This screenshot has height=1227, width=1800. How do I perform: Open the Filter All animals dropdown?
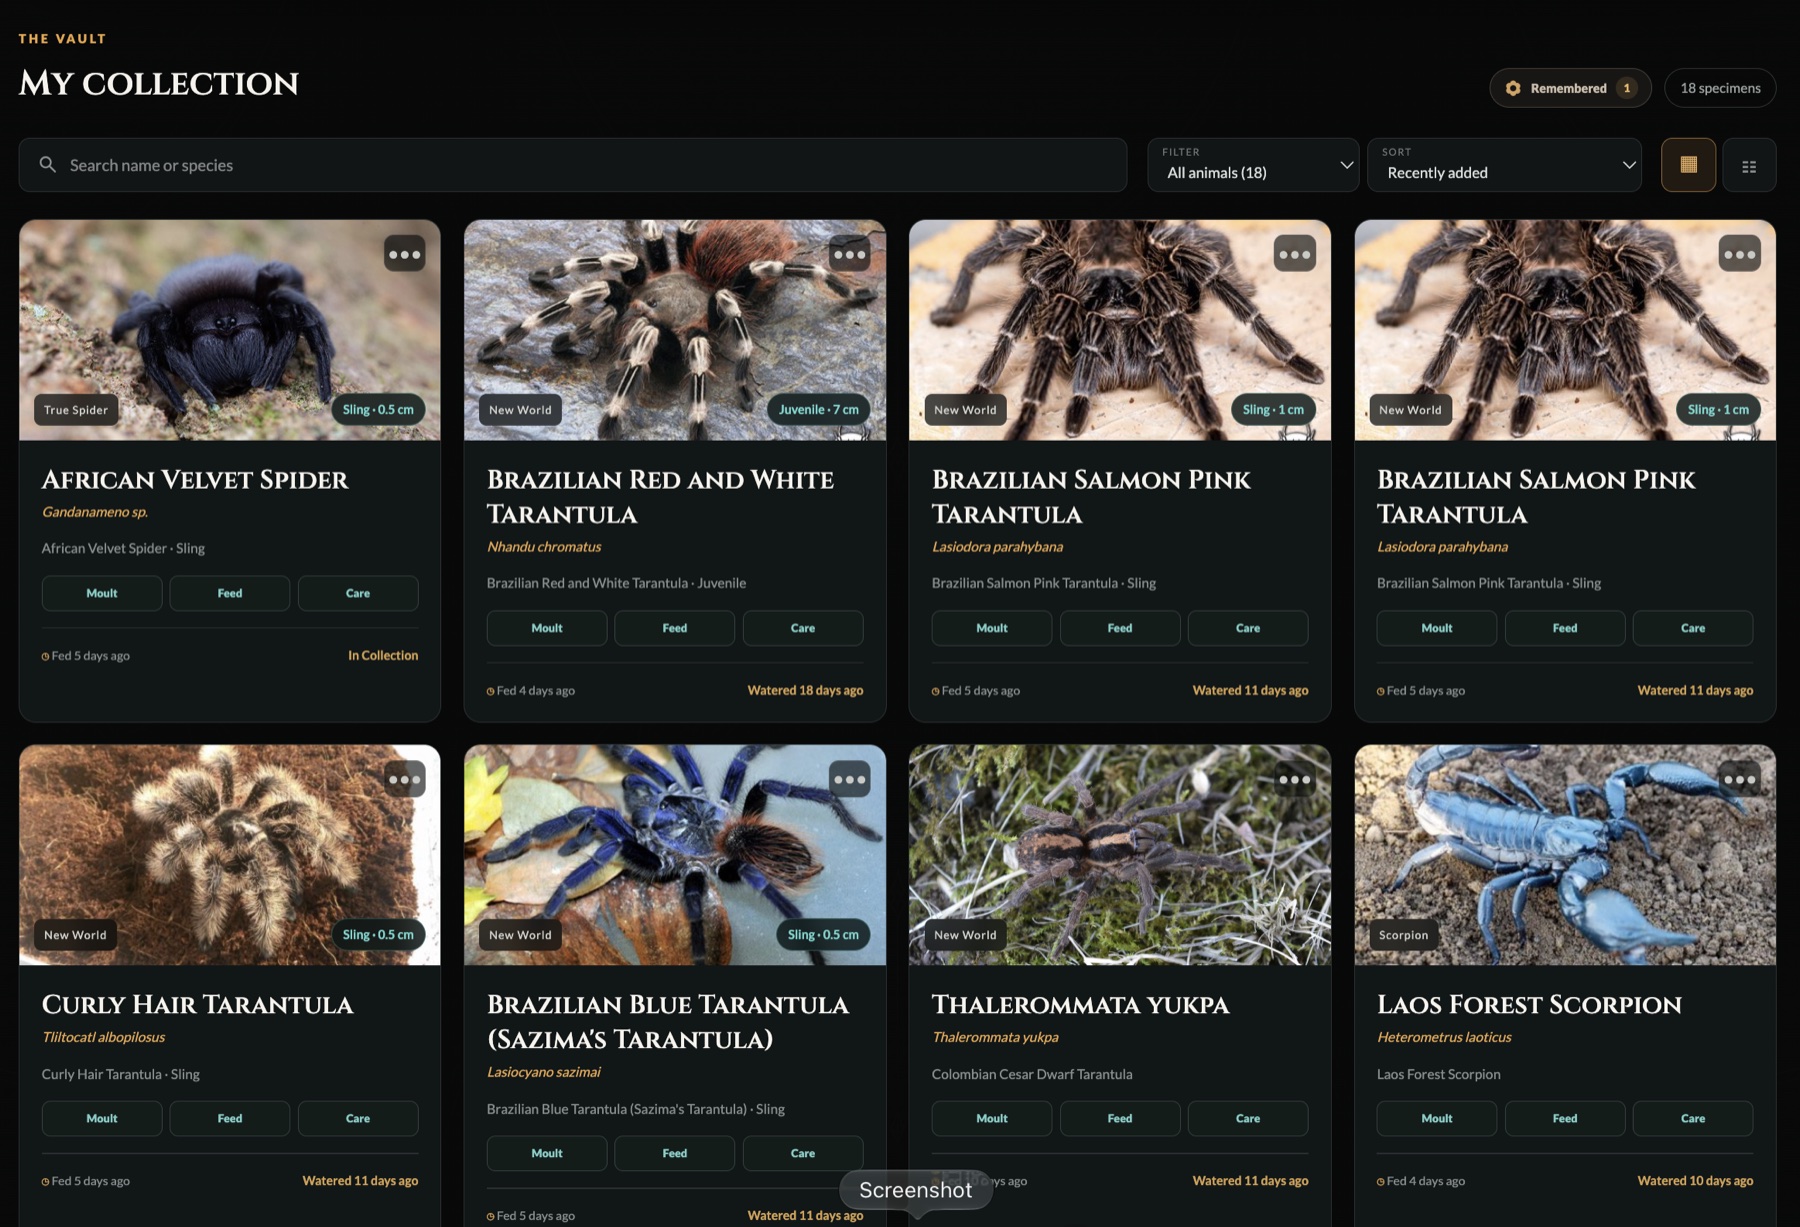1253,165
